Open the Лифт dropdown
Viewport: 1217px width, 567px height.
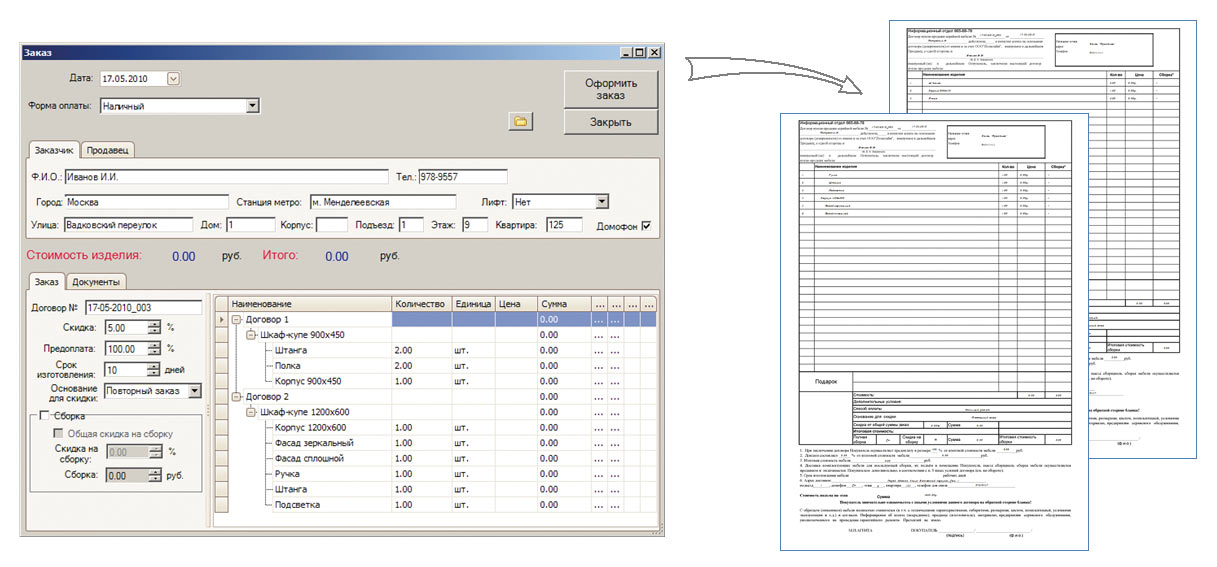pyautogui.click(x=601, y=202)
